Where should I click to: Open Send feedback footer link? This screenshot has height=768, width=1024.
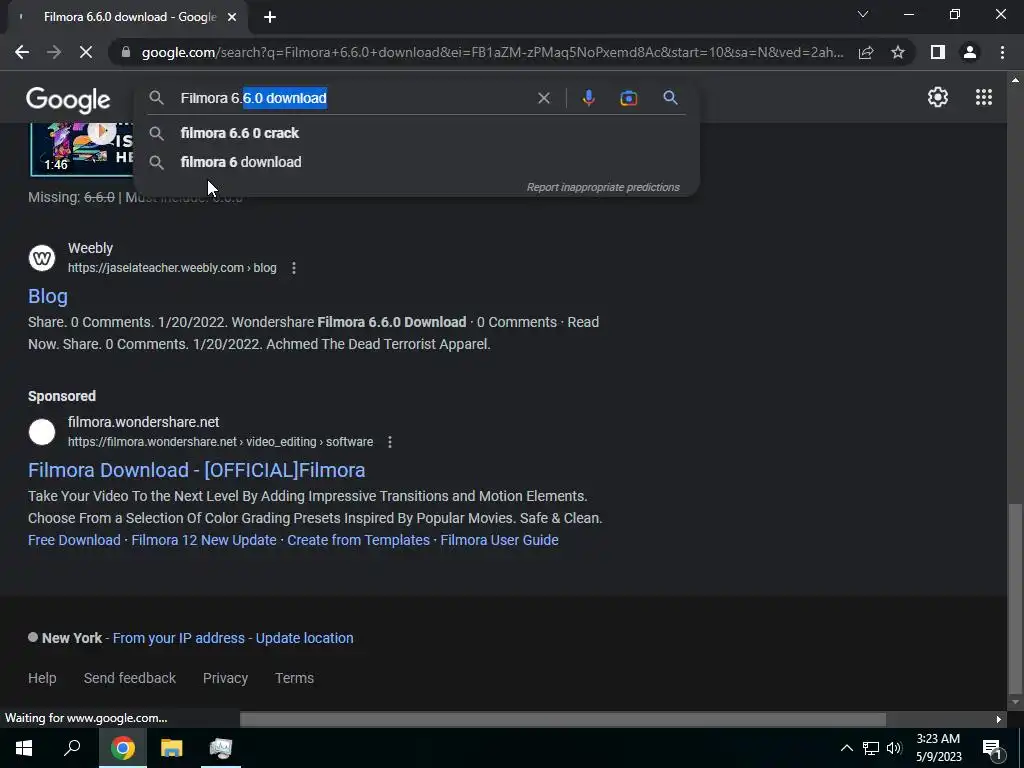[130, 678]
